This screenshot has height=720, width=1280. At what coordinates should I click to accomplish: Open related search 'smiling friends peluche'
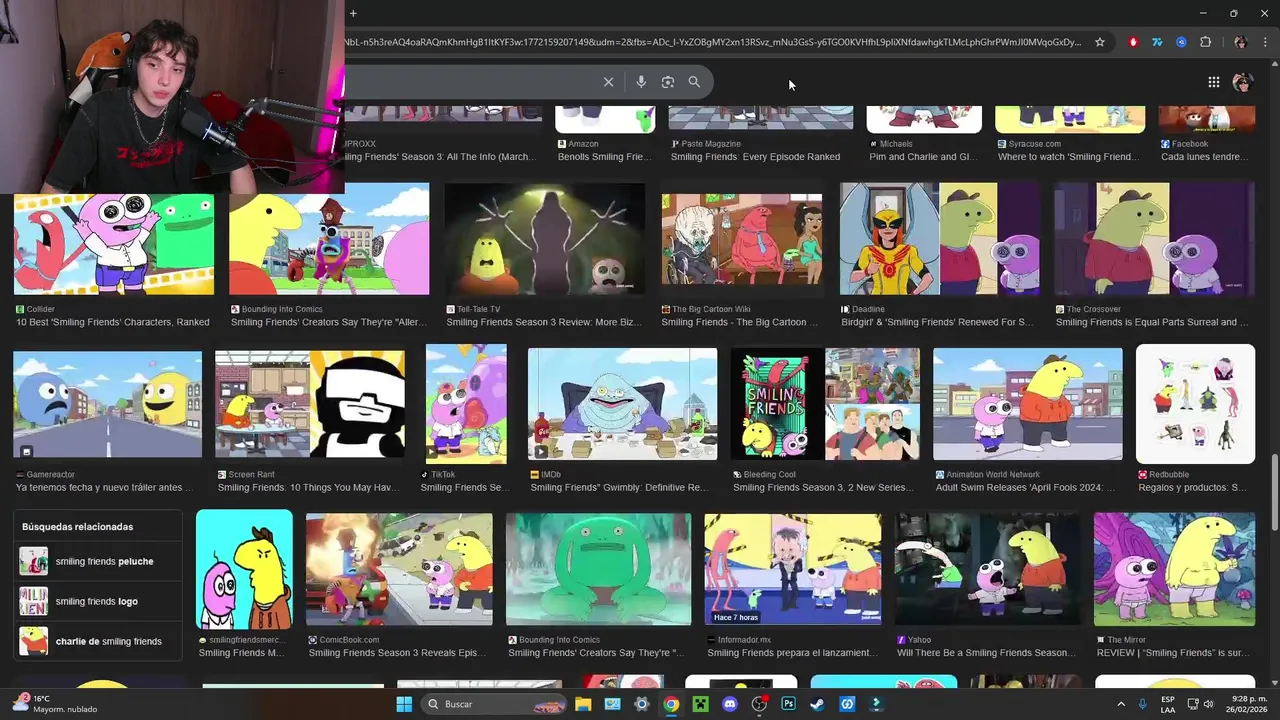[99, 561]
